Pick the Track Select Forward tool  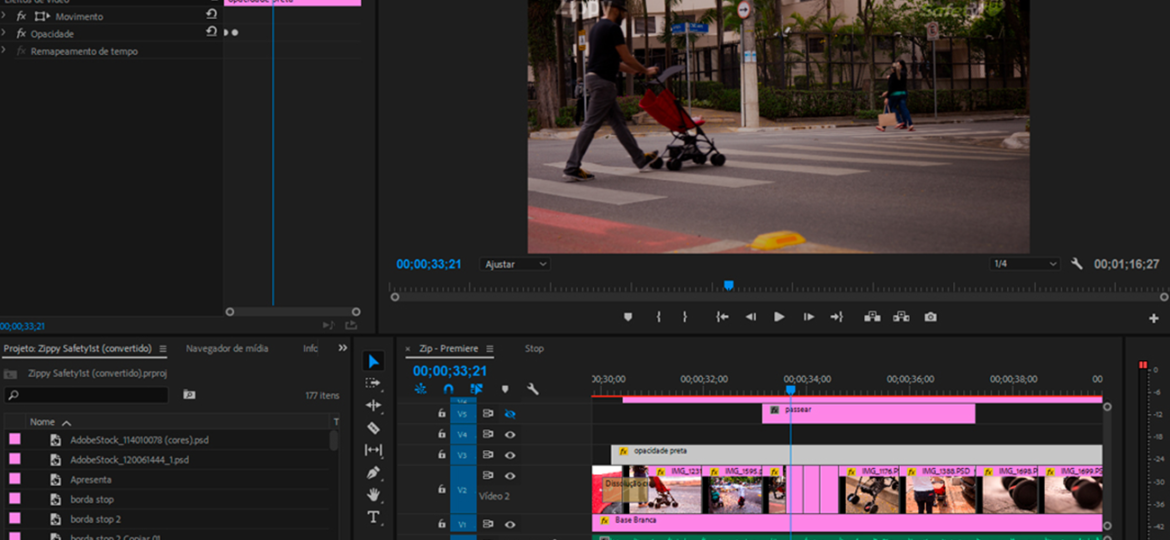[373, 383]
